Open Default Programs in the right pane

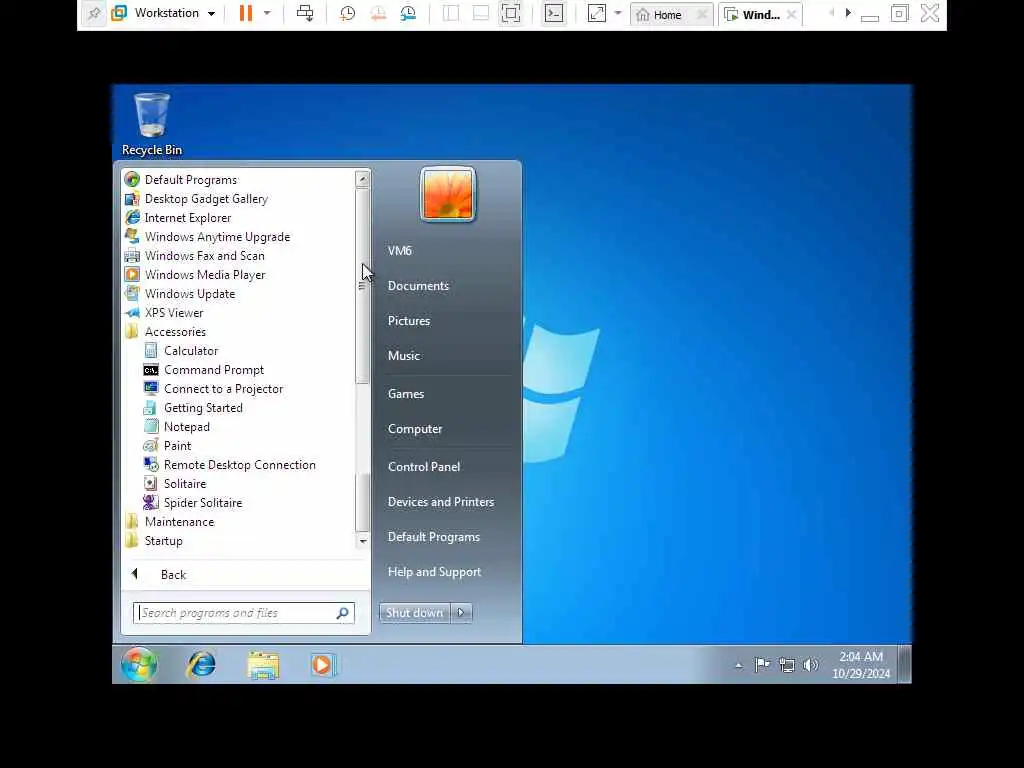coord(434,537)
